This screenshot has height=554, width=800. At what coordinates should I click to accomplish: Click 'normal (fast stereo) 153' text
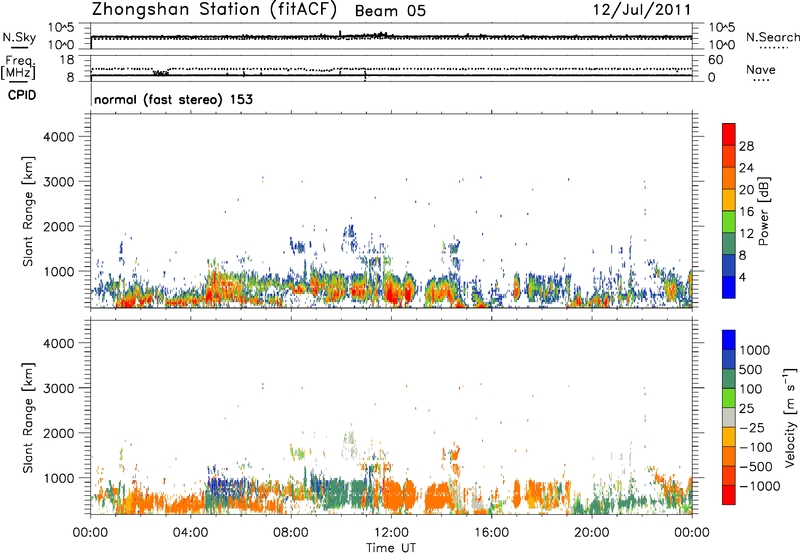pyautogui.click(x=173, y=99)
